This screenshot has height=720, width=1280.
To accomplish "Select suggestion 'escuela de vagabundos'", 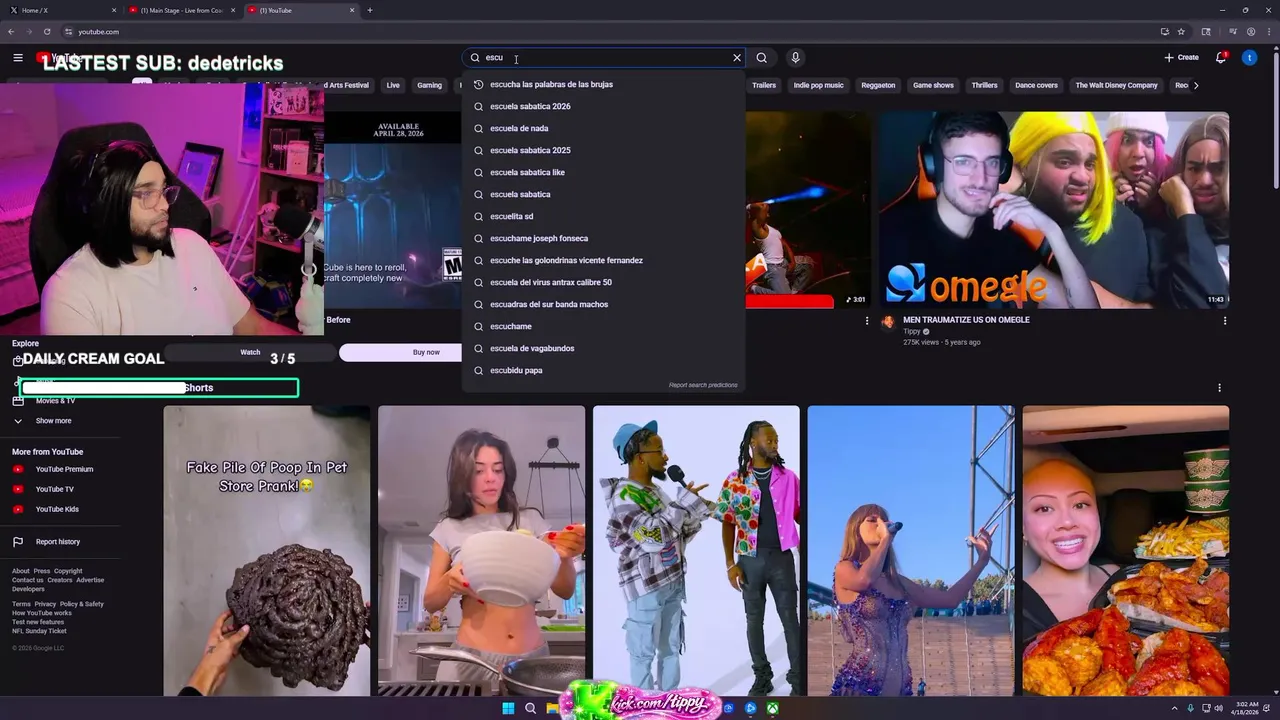I will click(x=604, y=348).
